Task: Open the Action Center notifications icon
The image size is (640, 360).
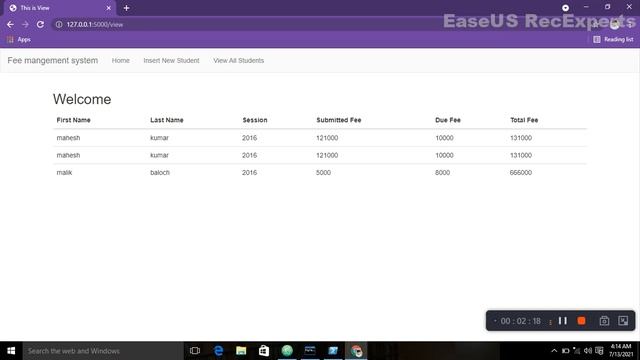Action: (x=599, y=351)
